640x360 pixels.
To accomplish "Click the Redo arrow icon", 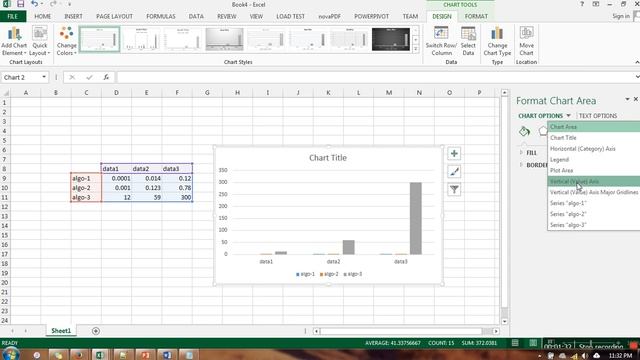I will coord(53,4).
